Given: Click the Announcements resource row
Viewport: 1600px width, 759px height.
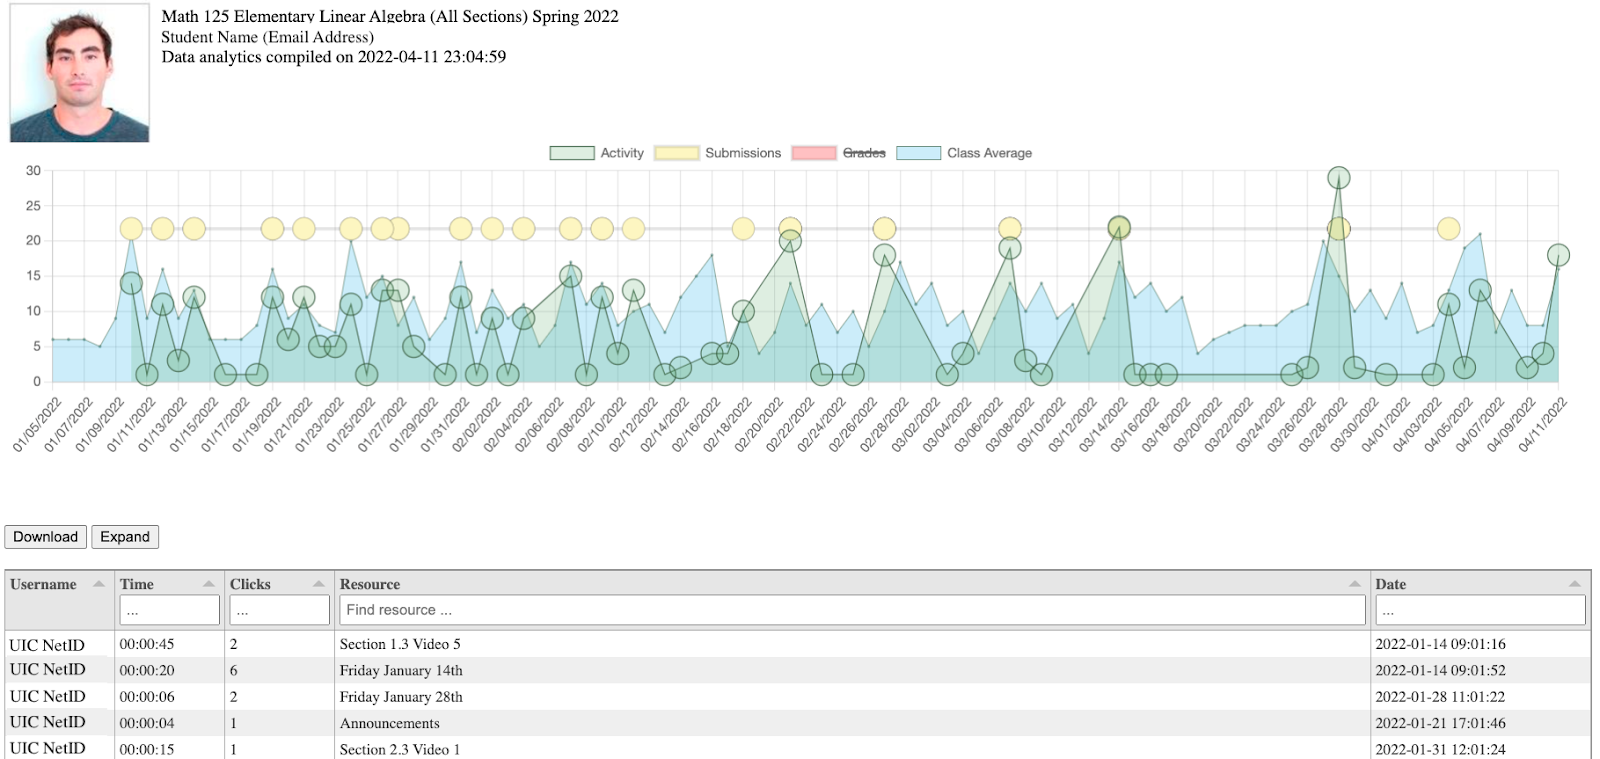Looking at the screenshot, I should pos(798,723).
